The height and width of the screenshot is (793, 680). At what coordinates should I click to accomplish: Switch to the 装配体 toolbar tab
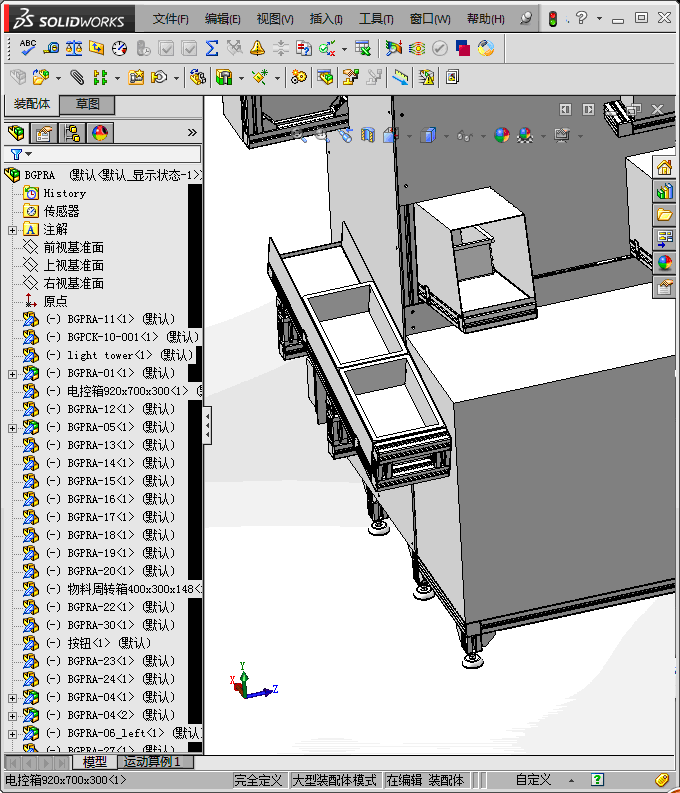tap(32, 104)
